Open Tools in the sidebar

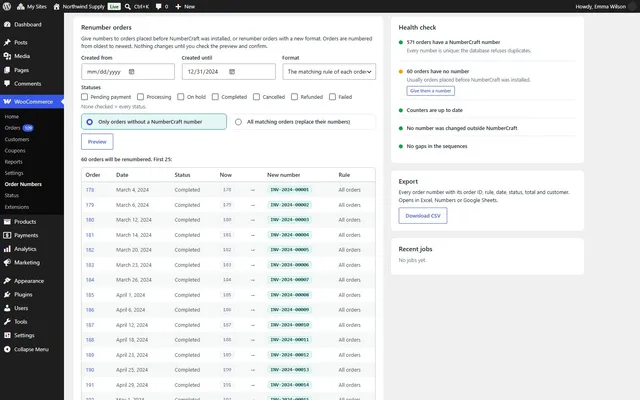(32, 322)
